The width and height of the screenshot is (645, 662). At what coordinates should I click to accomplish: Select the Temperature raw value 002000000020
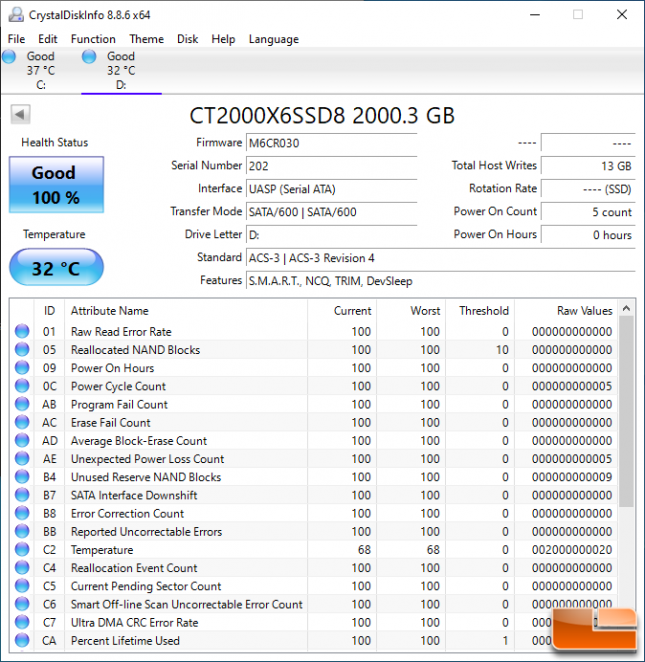(x=572, y=550)
